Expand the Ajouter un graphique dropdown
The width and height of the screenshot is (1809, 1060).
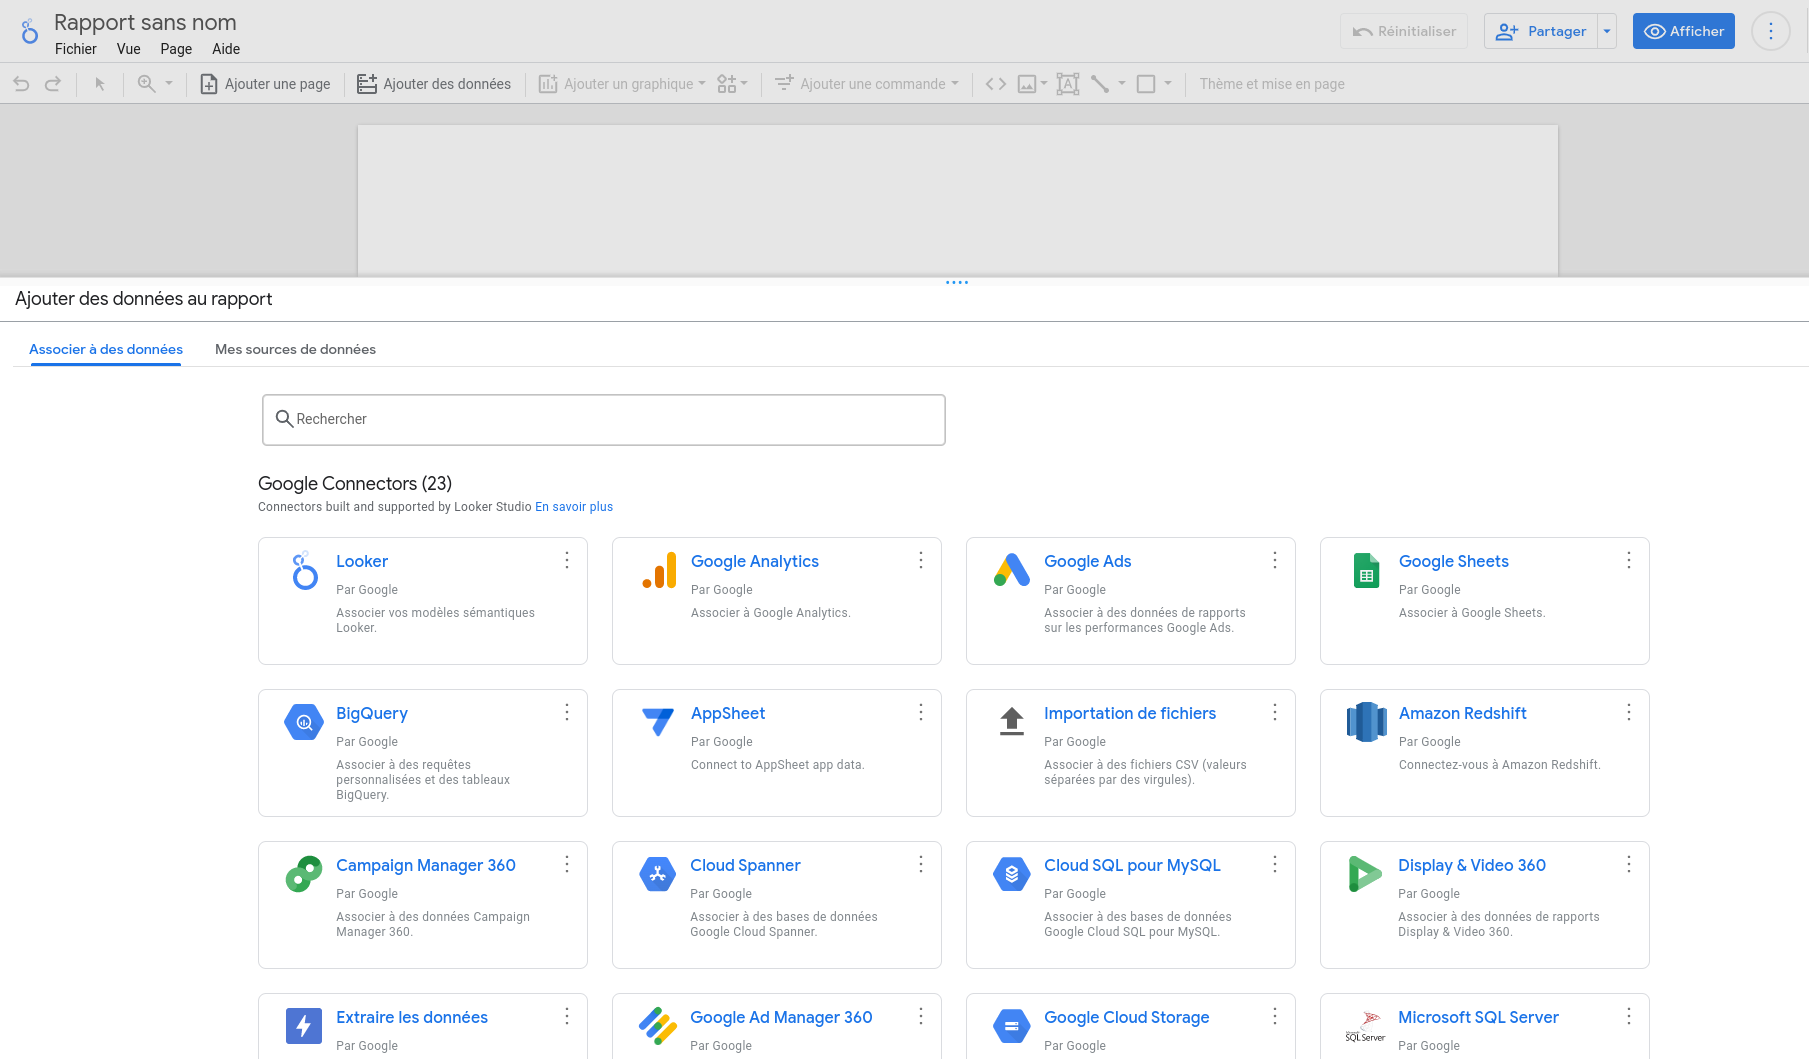tap(701, 84)
